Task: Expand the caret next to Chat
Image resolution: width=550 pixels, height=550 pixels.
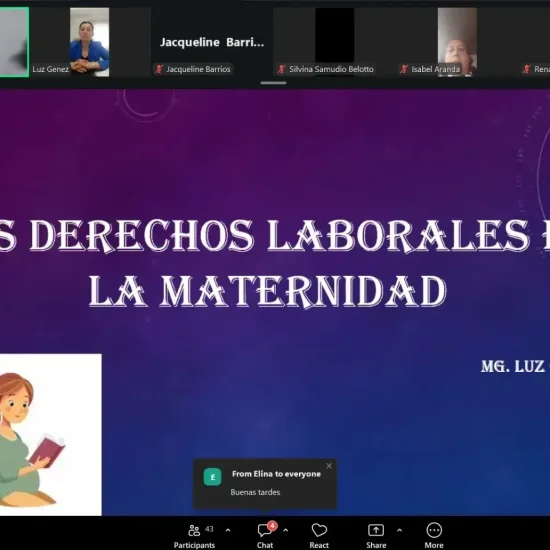Action: click(x=286, y=530)
